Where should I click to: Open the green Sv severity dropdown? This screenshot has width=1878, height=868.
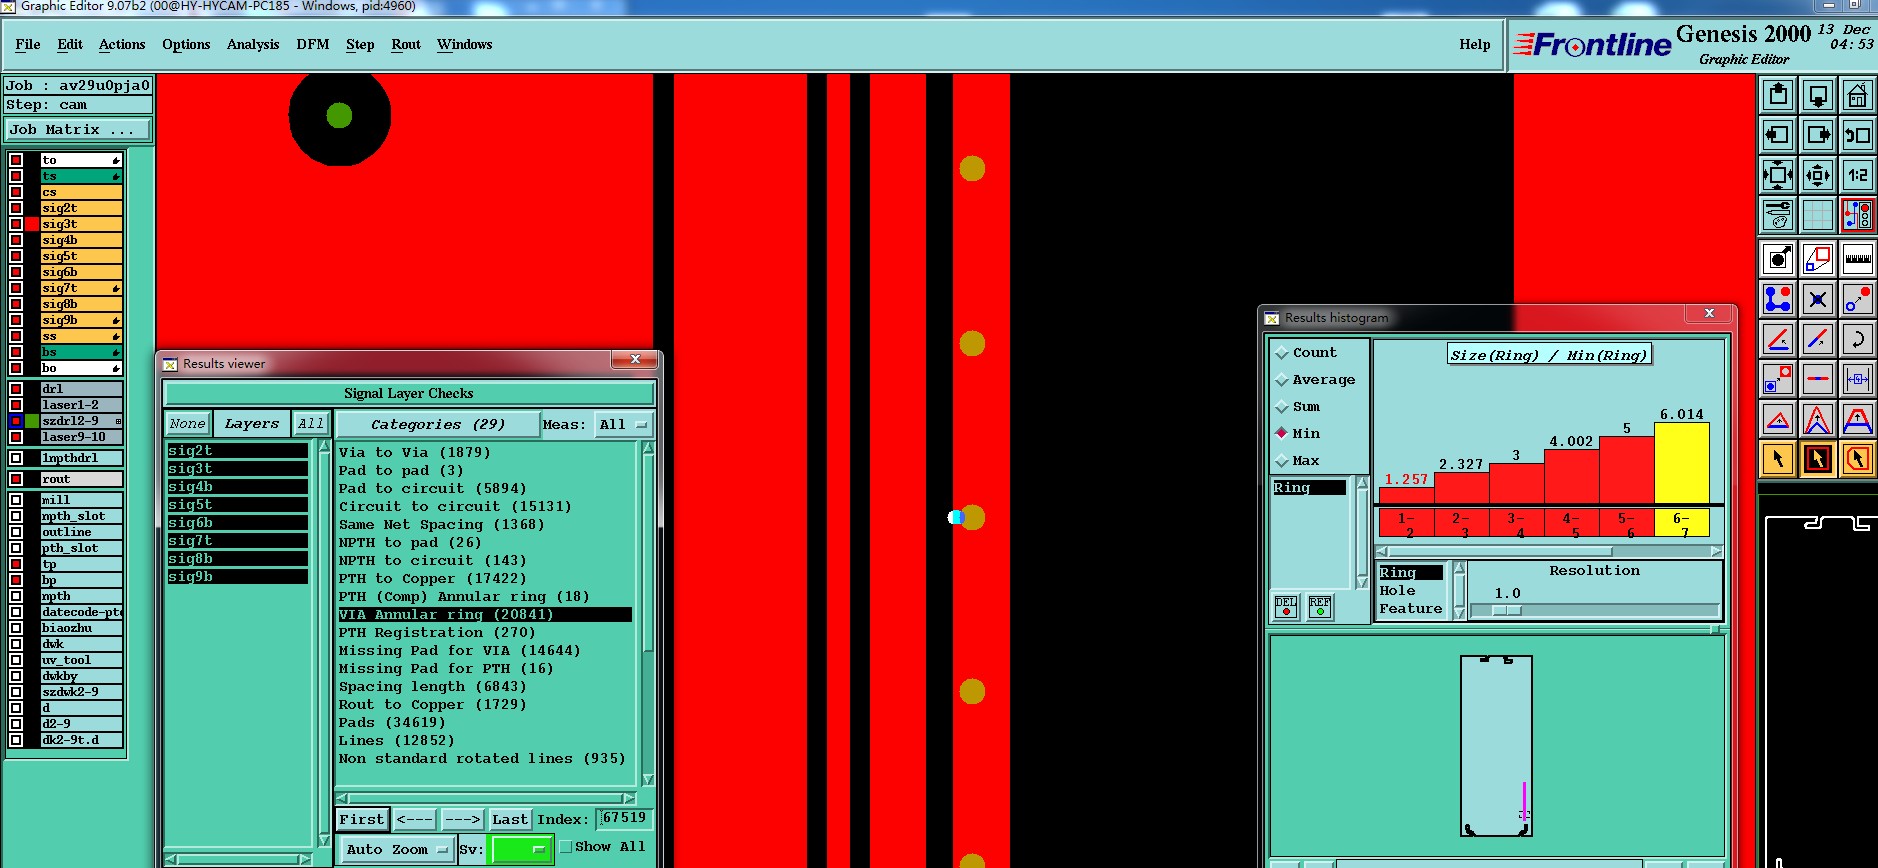pyautogui.click(x=520, y=849)
